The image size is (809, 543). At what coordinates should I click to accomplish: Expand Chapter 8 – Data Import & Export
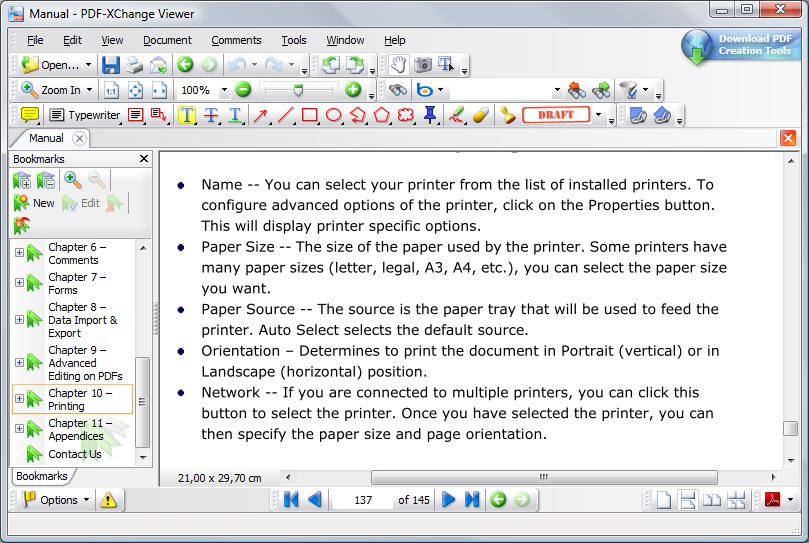pyautogui.click(x=19, y=320)
